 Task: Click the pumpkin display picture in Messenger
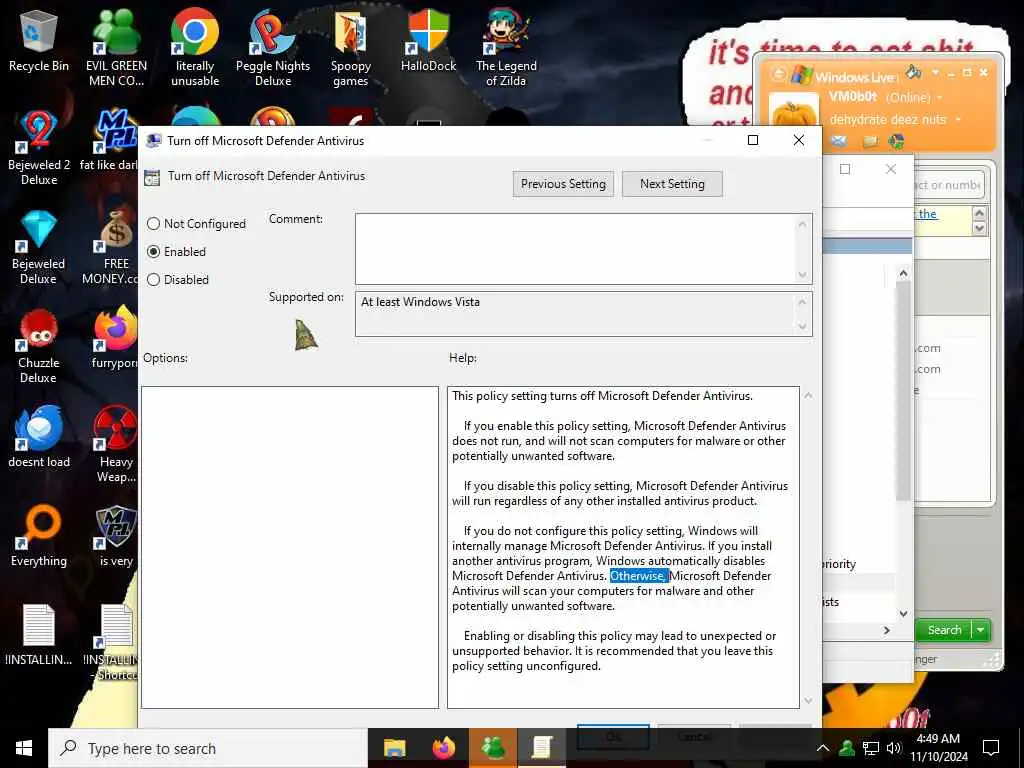pyautogui.click(x=794, y=112)
